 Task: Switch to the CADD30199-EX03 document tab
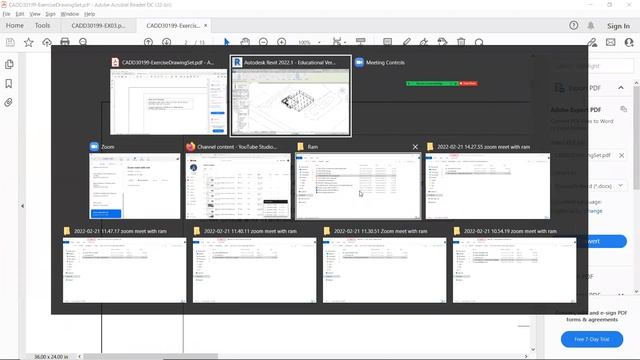[x=98, y=25]
